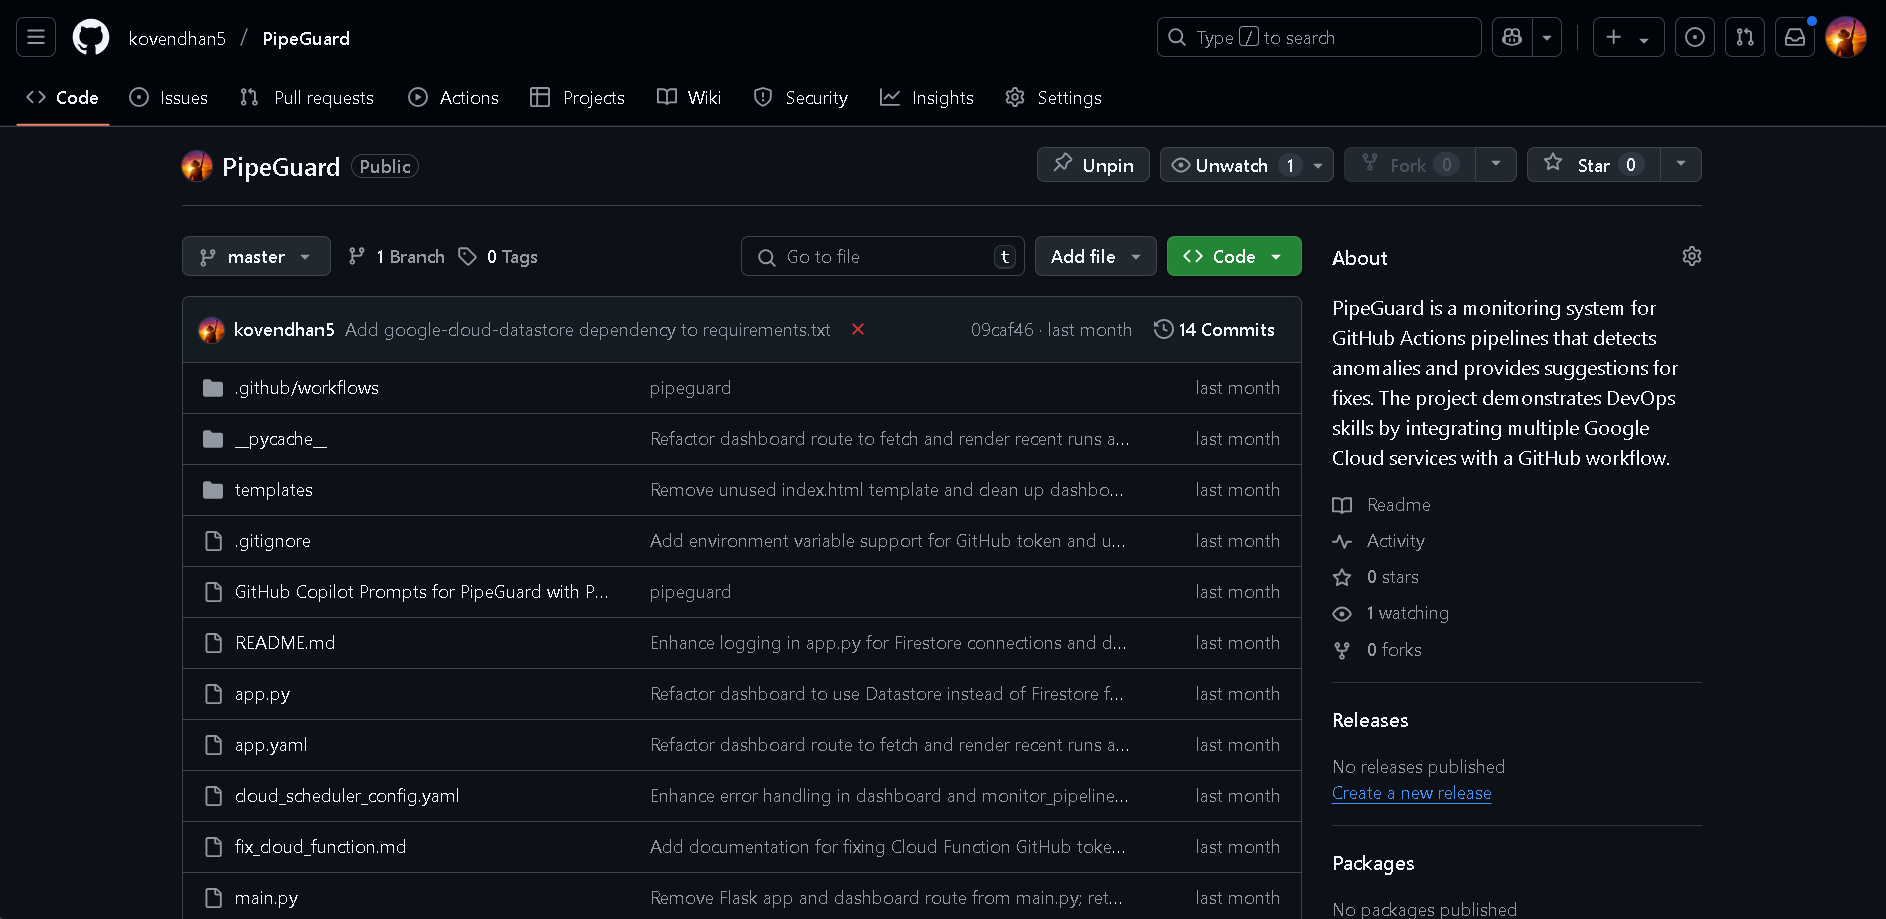
Task: Switch to the Issues tab
Action: (x=169, y=98)
